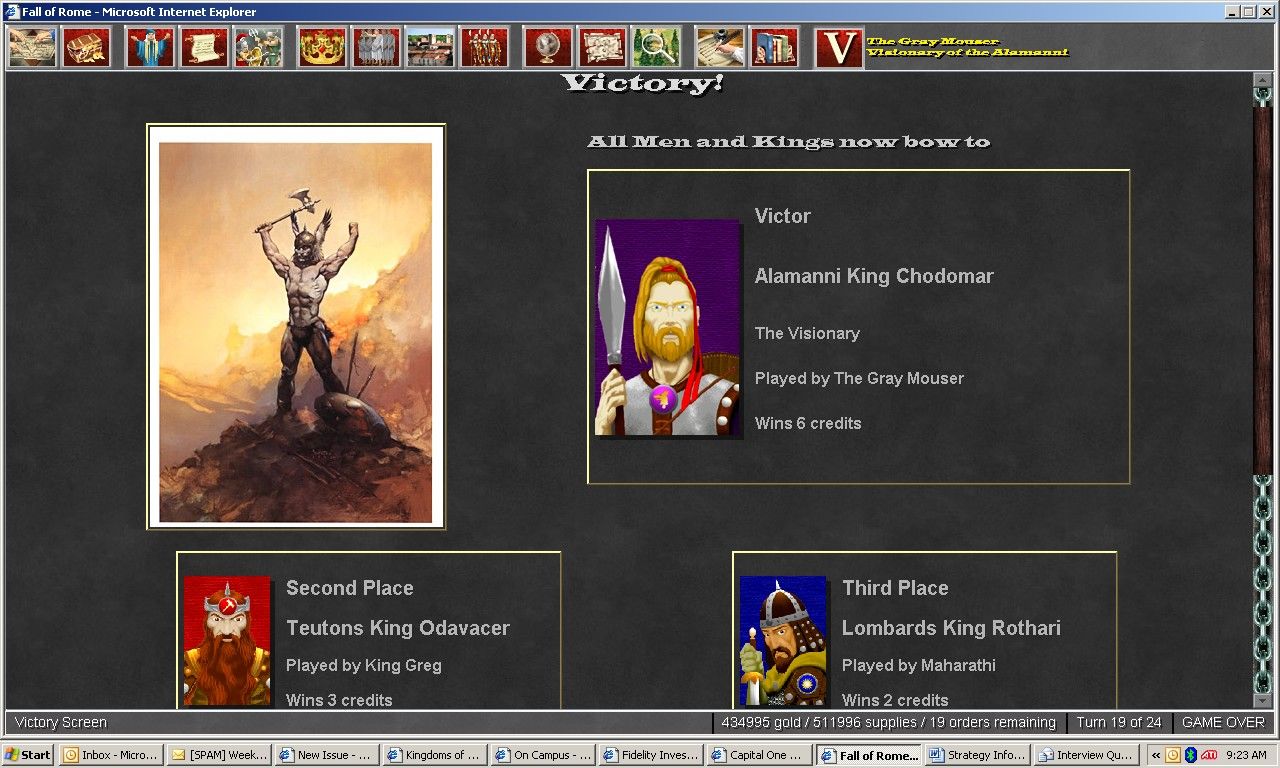Click 'Alamanni King Chodomar' victor name
The width and height of the screenshot is (1280, 768).
tap(874, 277)
